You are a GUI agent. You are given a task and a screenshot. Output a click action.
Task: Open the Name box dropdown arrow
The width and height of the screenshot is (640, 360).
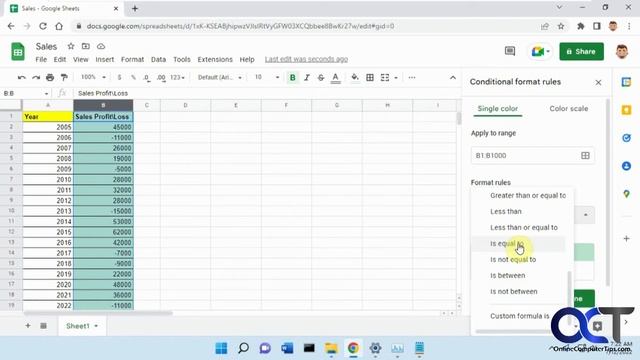[46, 93]
